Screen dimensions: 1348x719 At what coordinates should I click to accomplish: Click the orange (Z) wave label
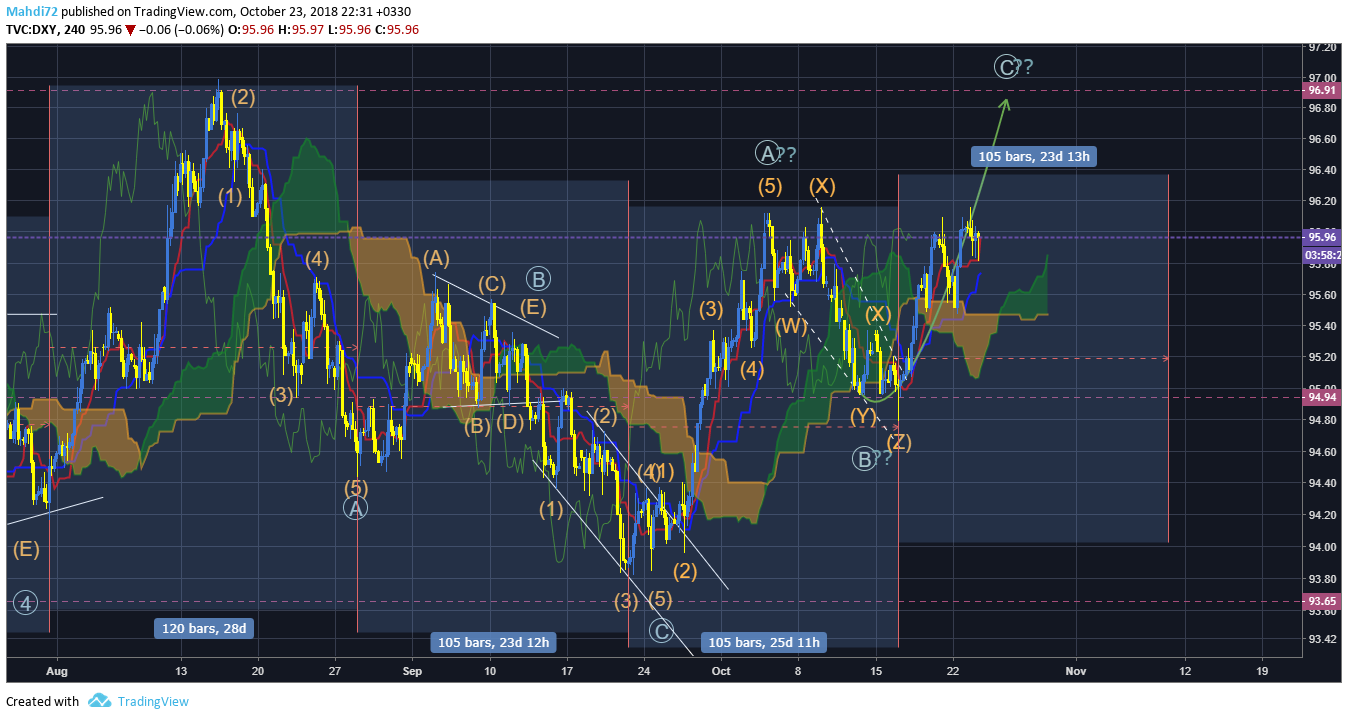[898, 442]
